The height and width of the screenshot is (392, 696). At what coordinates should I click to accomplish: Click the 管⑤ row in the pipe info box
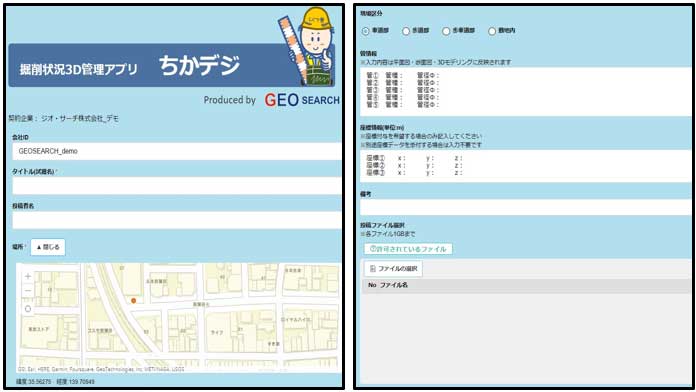[403, 105]
